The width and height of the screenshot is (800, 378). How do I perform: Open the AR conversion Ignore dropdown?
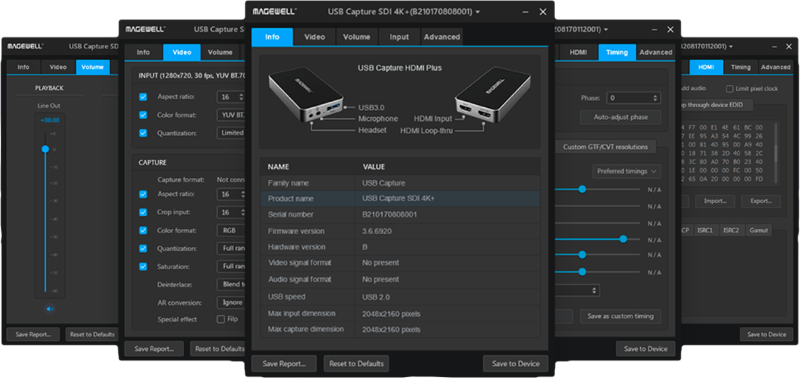click(231, 303)
